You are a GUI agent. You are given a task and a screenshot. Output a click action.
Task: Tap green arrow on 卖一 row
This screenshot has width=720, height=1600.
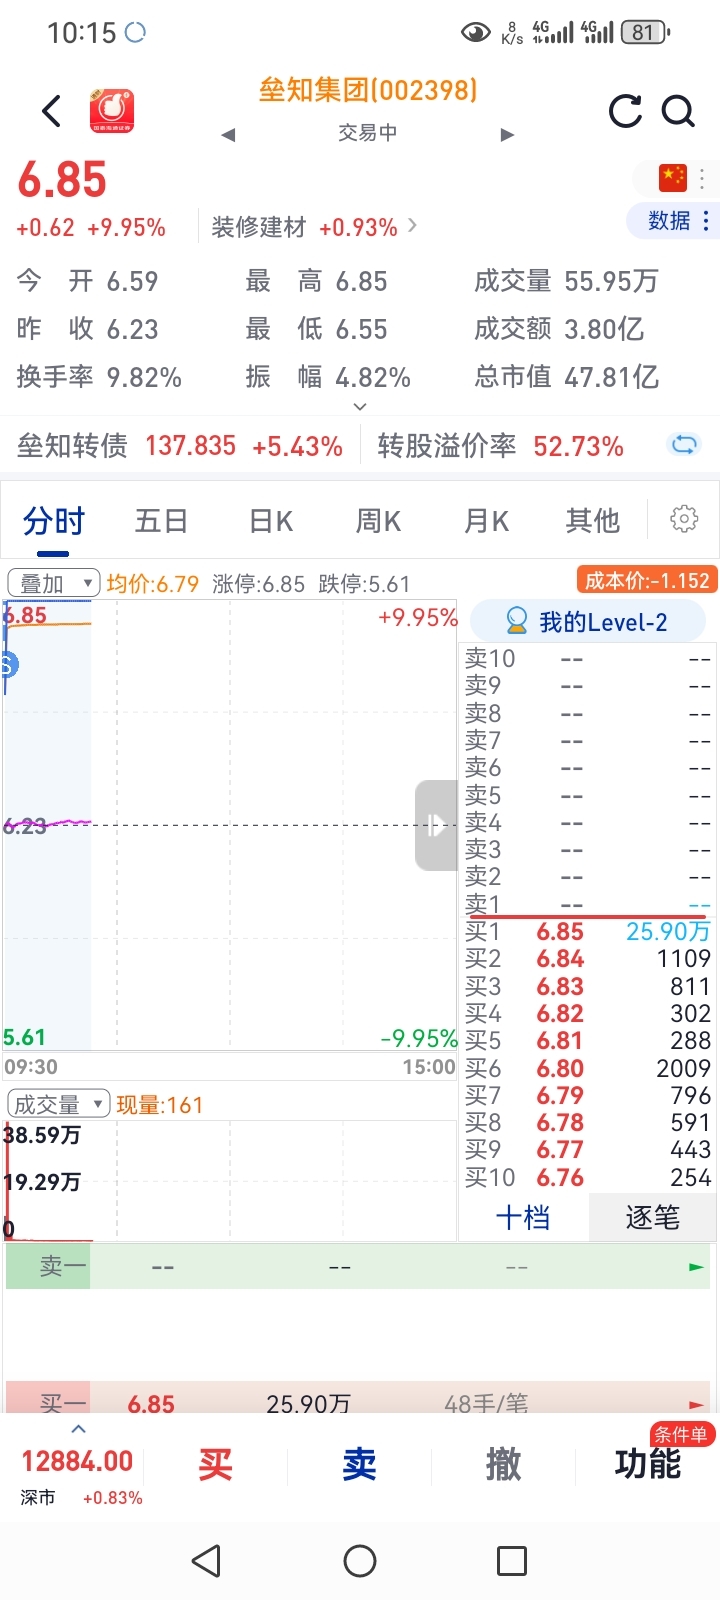[696, 1267]
